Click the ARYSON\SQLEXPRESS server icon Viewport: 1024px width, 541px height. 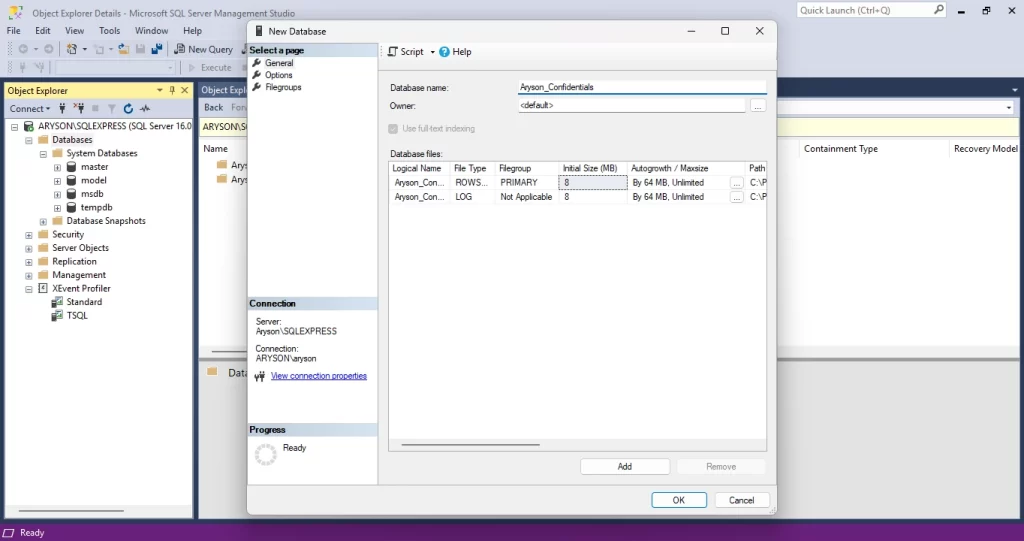click(x=29, y=126)
